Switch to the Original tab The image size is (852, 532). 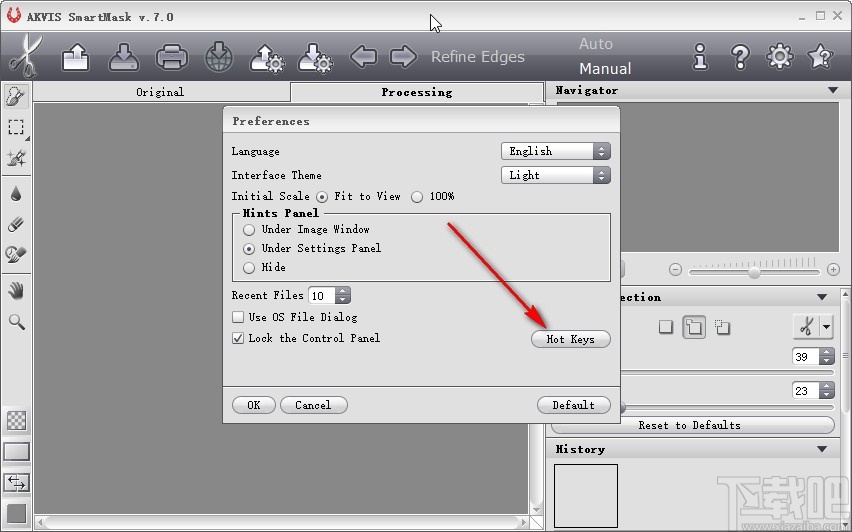point(161,92)
